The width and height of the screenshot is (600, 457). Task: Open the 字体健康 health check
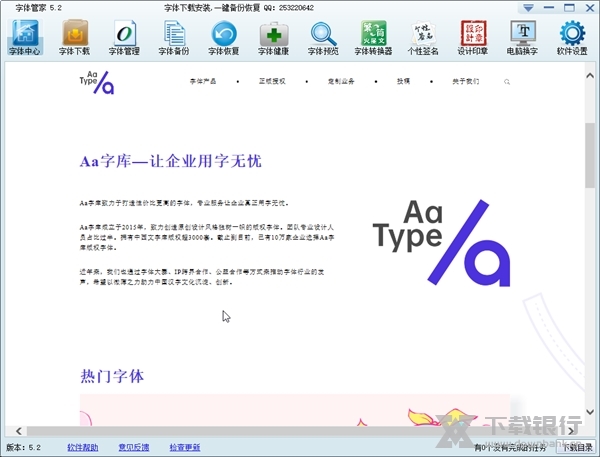pos(274,38)
